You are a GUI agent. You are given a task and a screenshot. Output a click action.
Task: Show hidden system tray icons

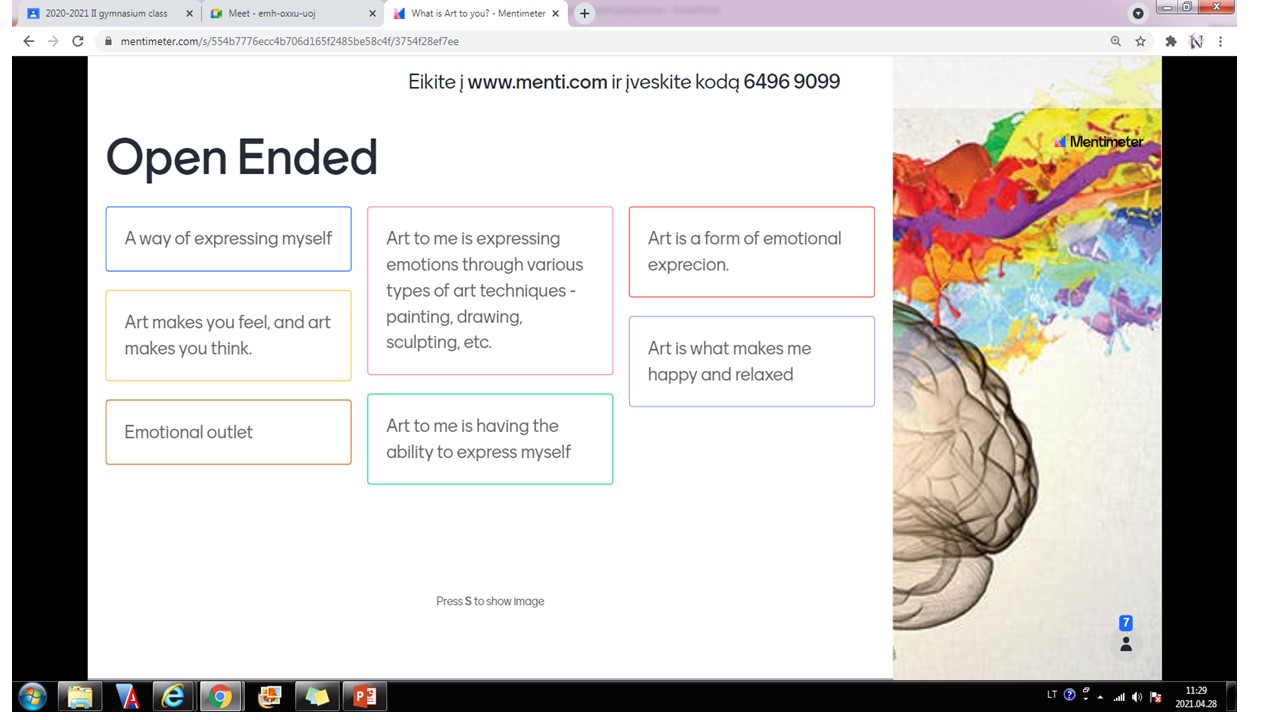coord(1100,697)
